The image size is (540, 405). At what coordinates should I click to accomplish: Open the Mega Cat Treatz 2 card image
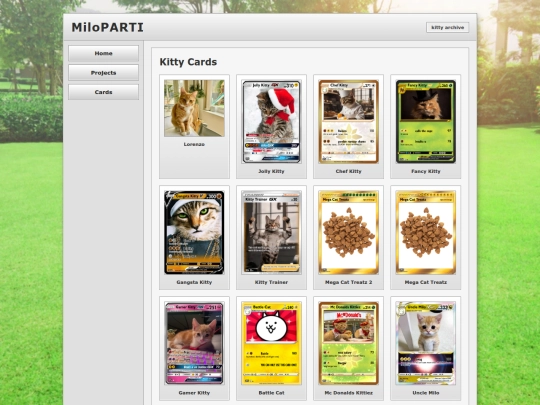(x=349, y=232)
